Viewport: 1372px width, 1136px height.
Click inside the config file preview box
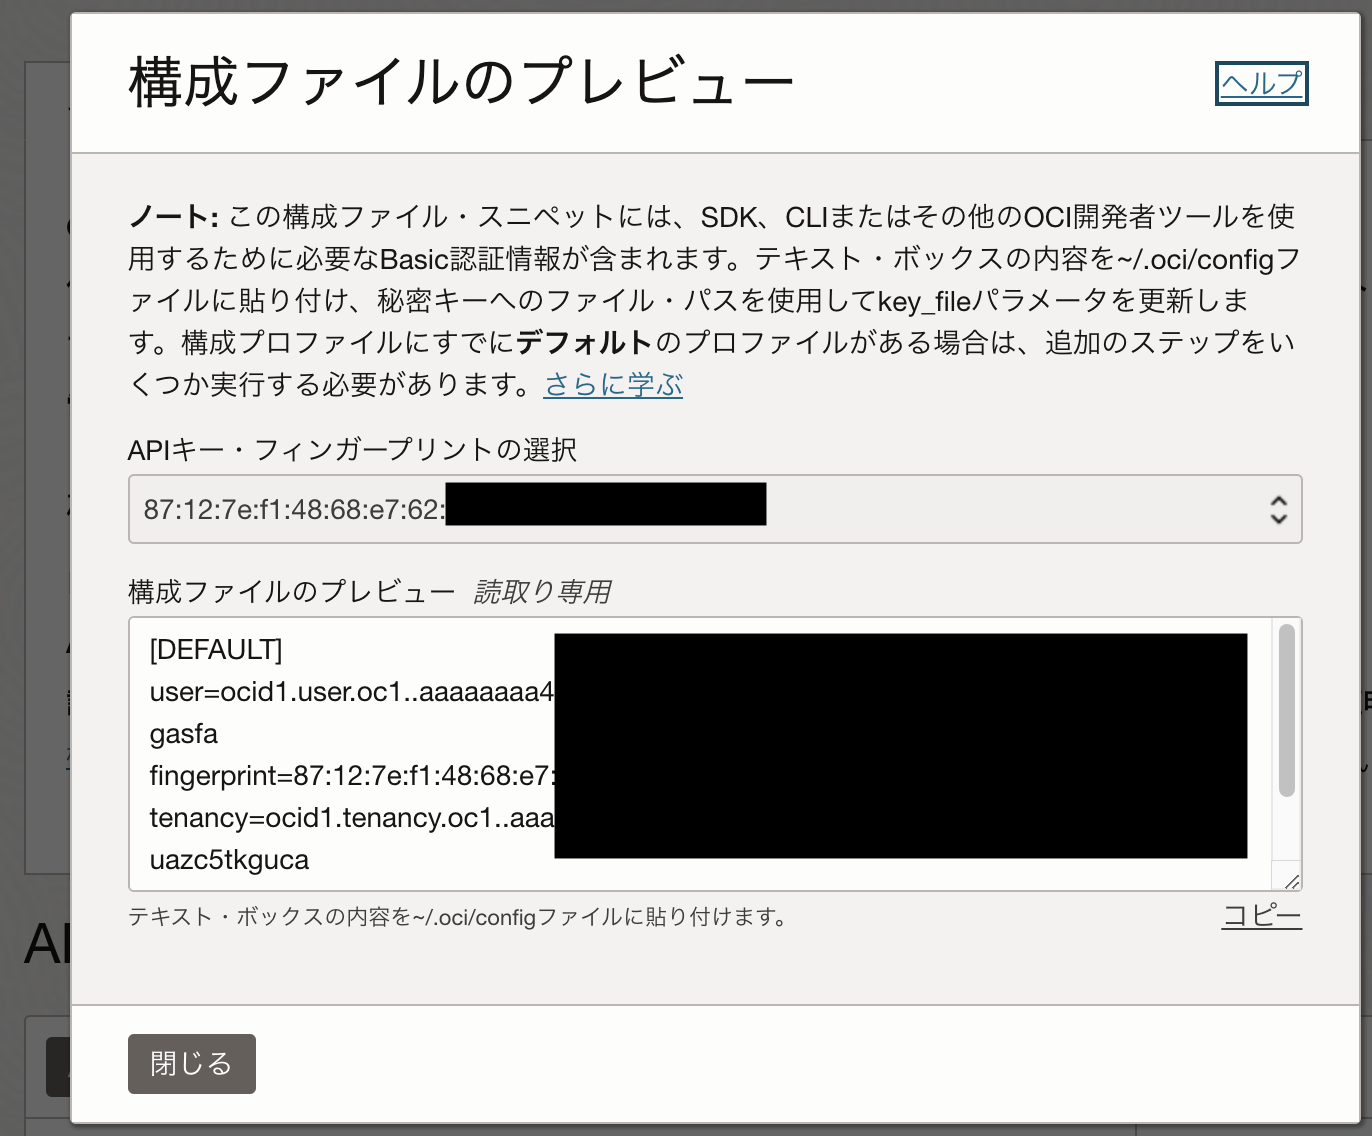click(x=400, y=750)
